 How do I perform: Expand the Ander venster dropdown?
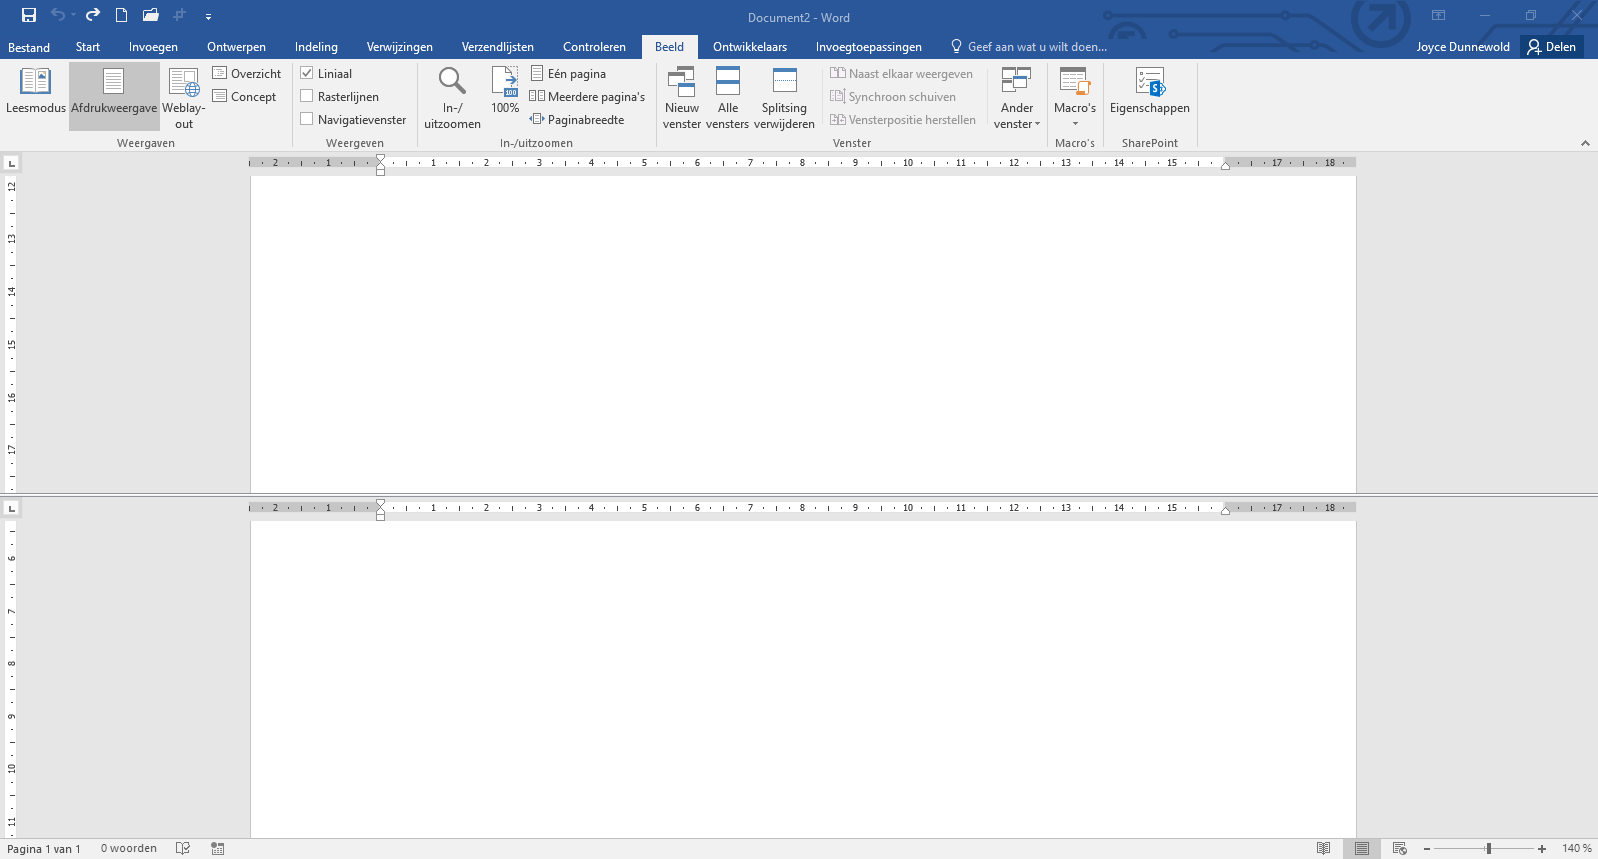(1017, 98)
